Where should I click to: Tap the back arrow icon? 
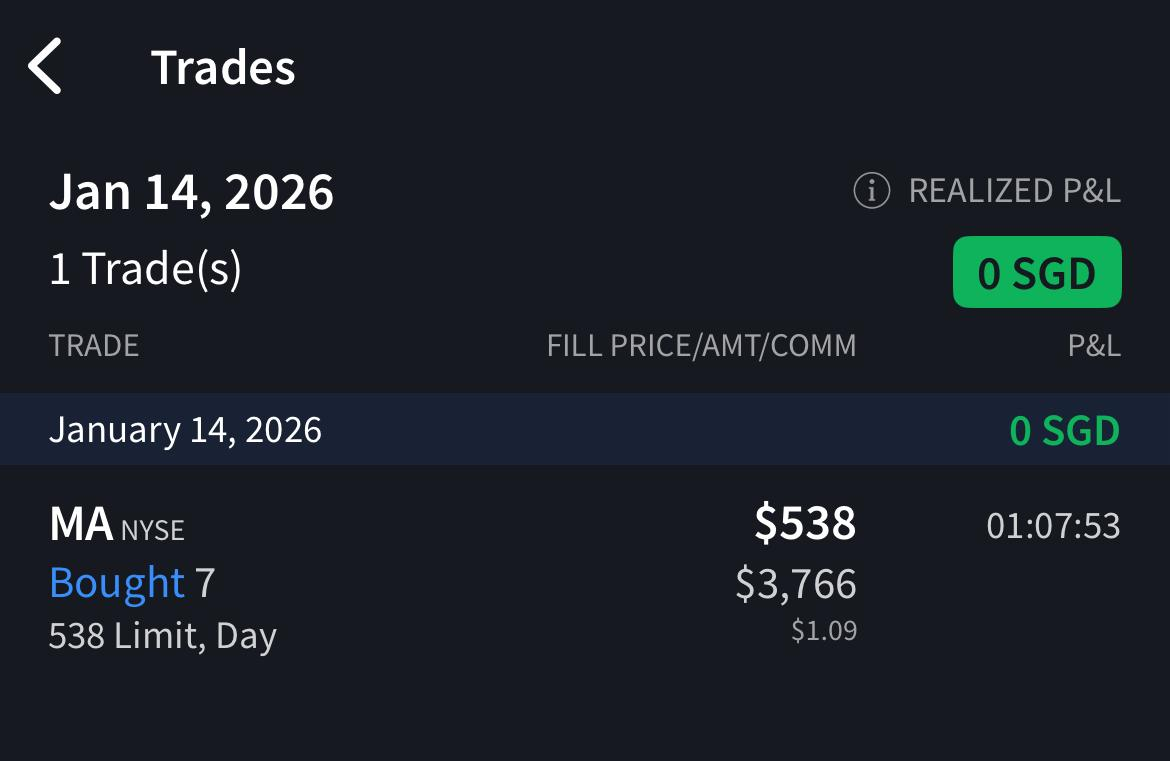coord(46,67)
